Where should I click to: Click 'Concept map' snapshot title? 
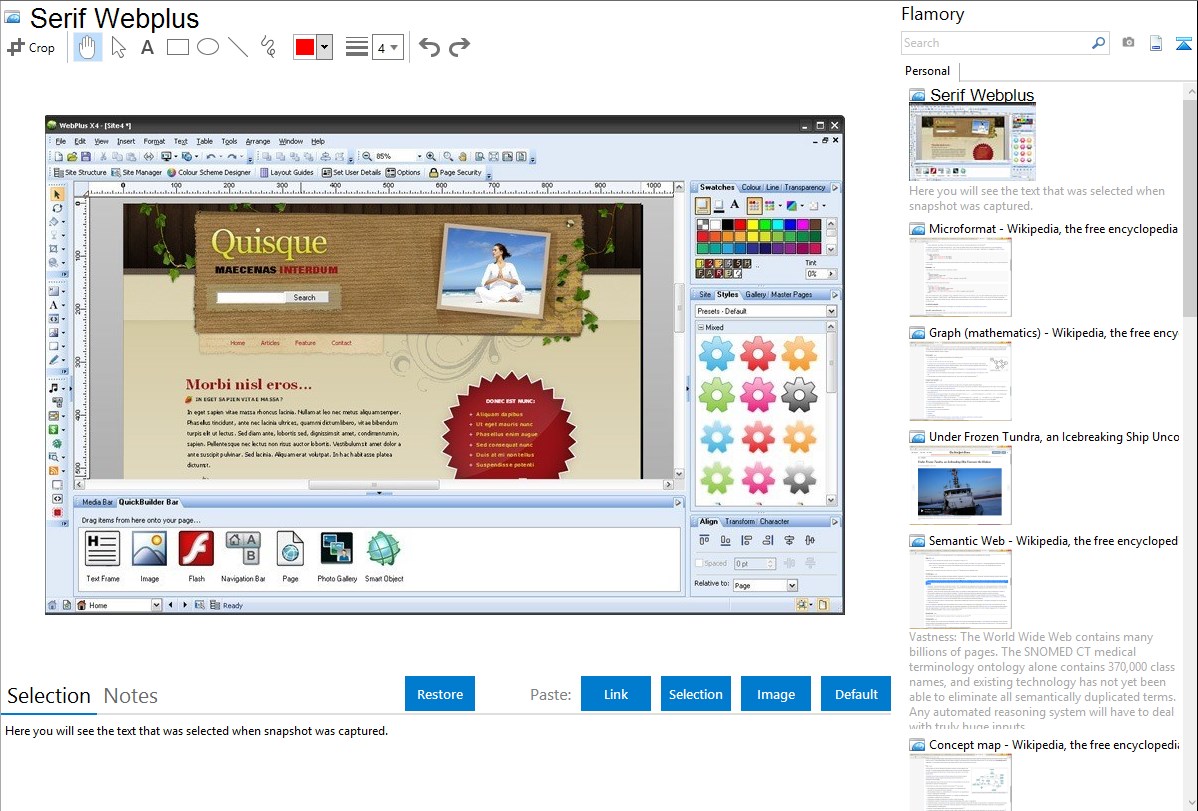1054,745
